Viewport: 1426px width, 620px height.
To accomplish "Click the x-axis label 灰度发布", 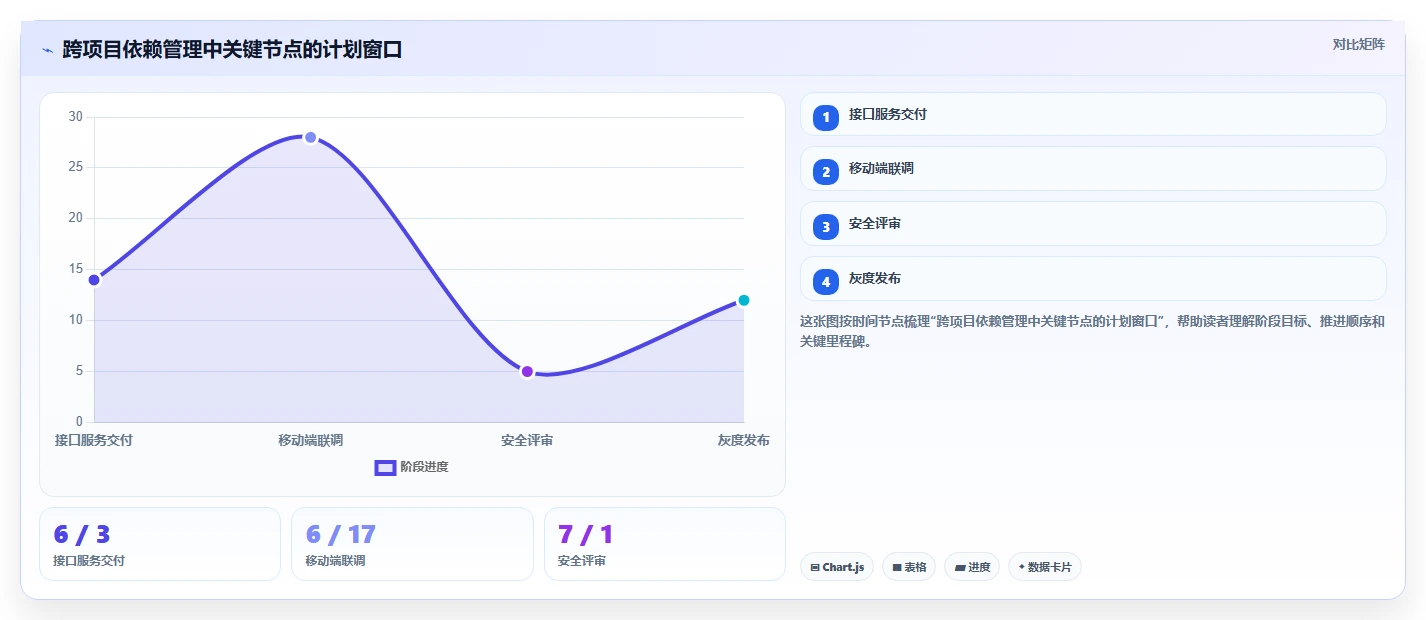I will pos(743,440).
